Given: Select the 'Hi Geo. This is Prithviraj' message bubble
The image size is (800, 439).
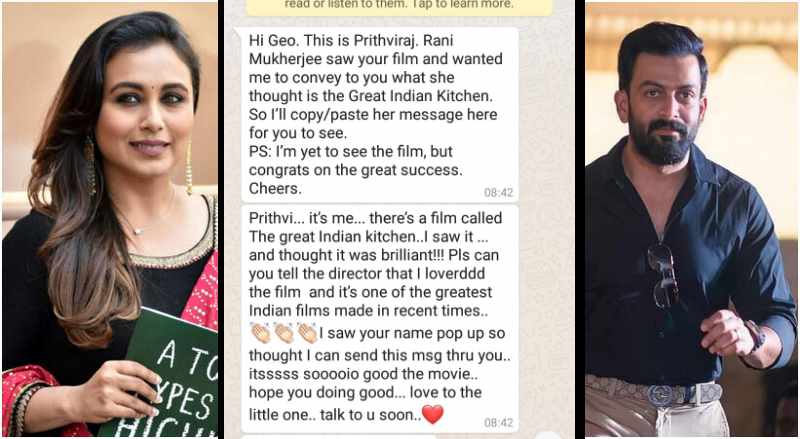Looking at the screenshot, I should 380,115.
